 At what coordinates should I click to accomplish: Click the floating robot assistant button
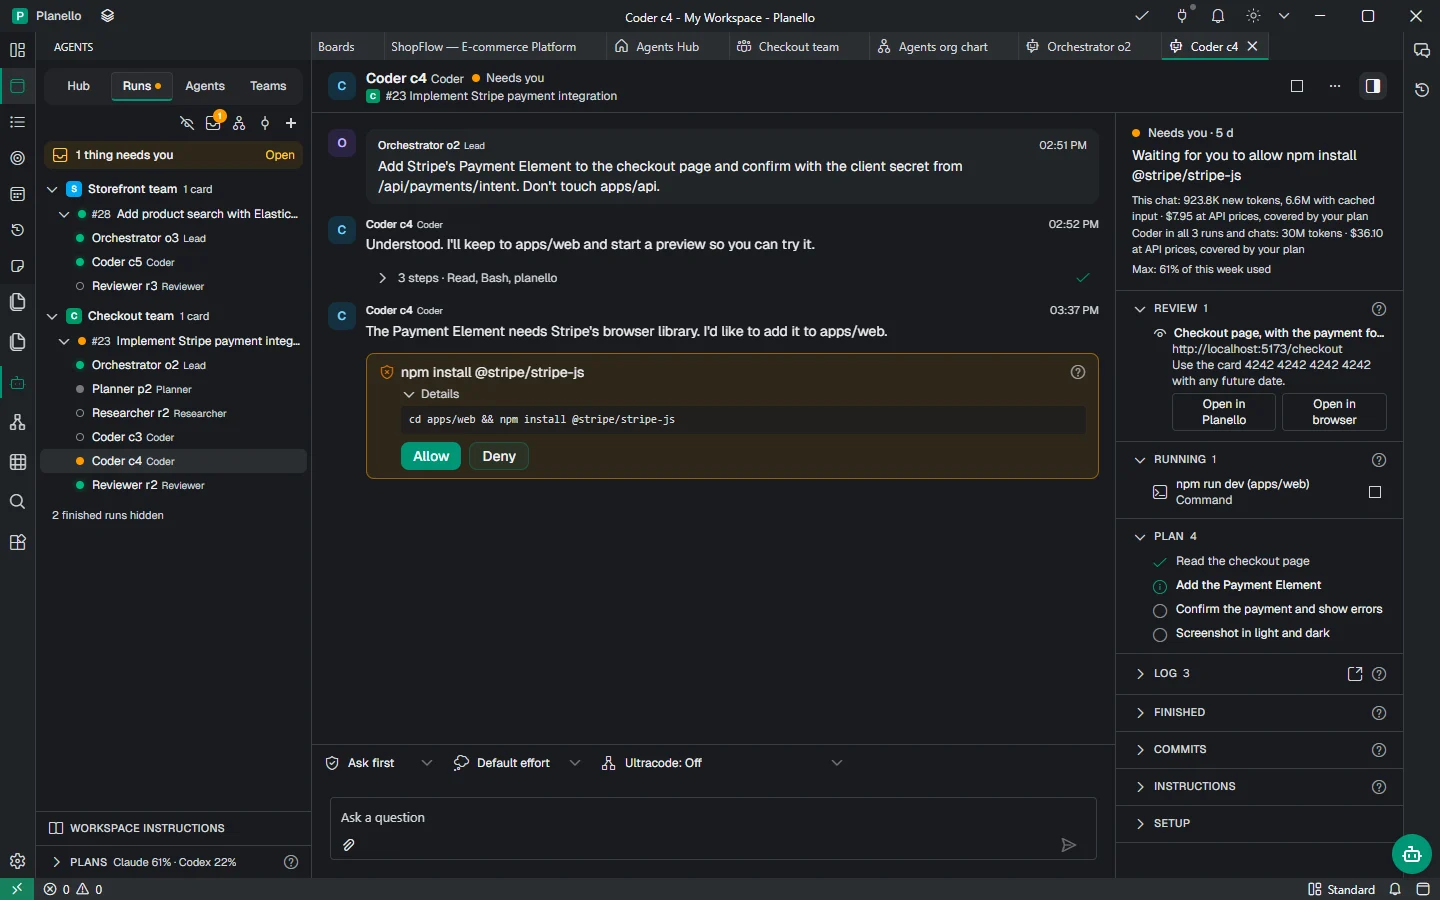[1411, 854]
